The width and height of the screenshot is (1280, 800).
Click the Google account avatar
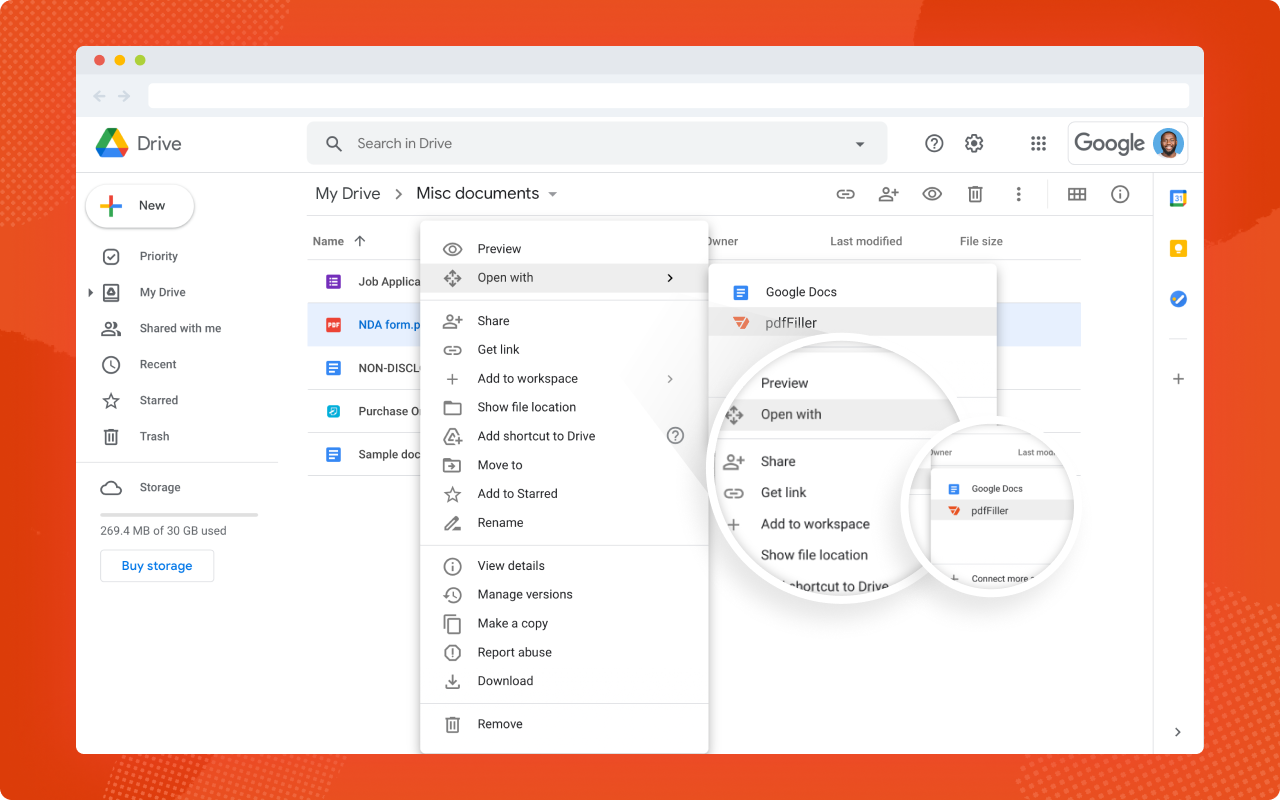(x=1167, y=143)
